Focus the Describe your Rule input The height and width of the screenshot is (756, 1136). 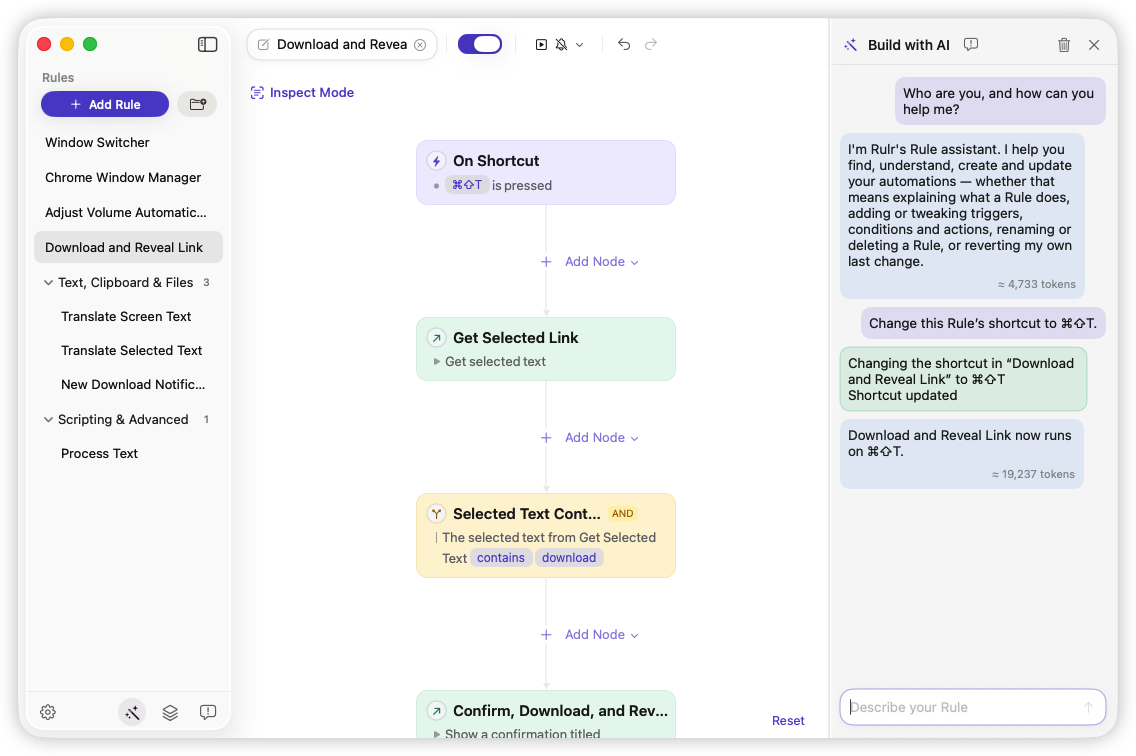pos(972,707)
